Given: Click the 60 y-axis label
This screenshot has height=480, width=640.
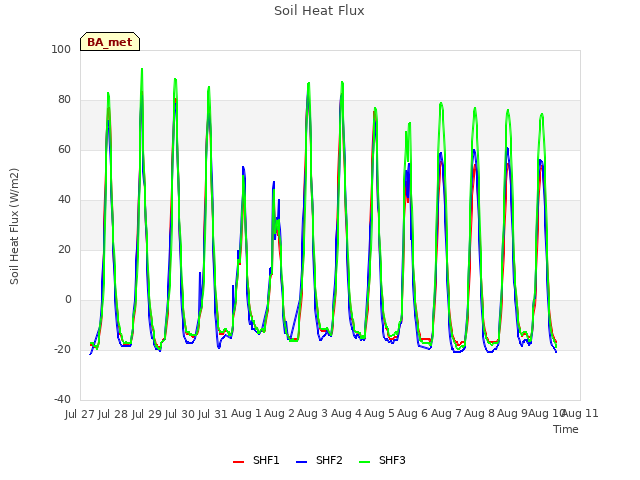Looking at the screenshot, I should [64, 149].
